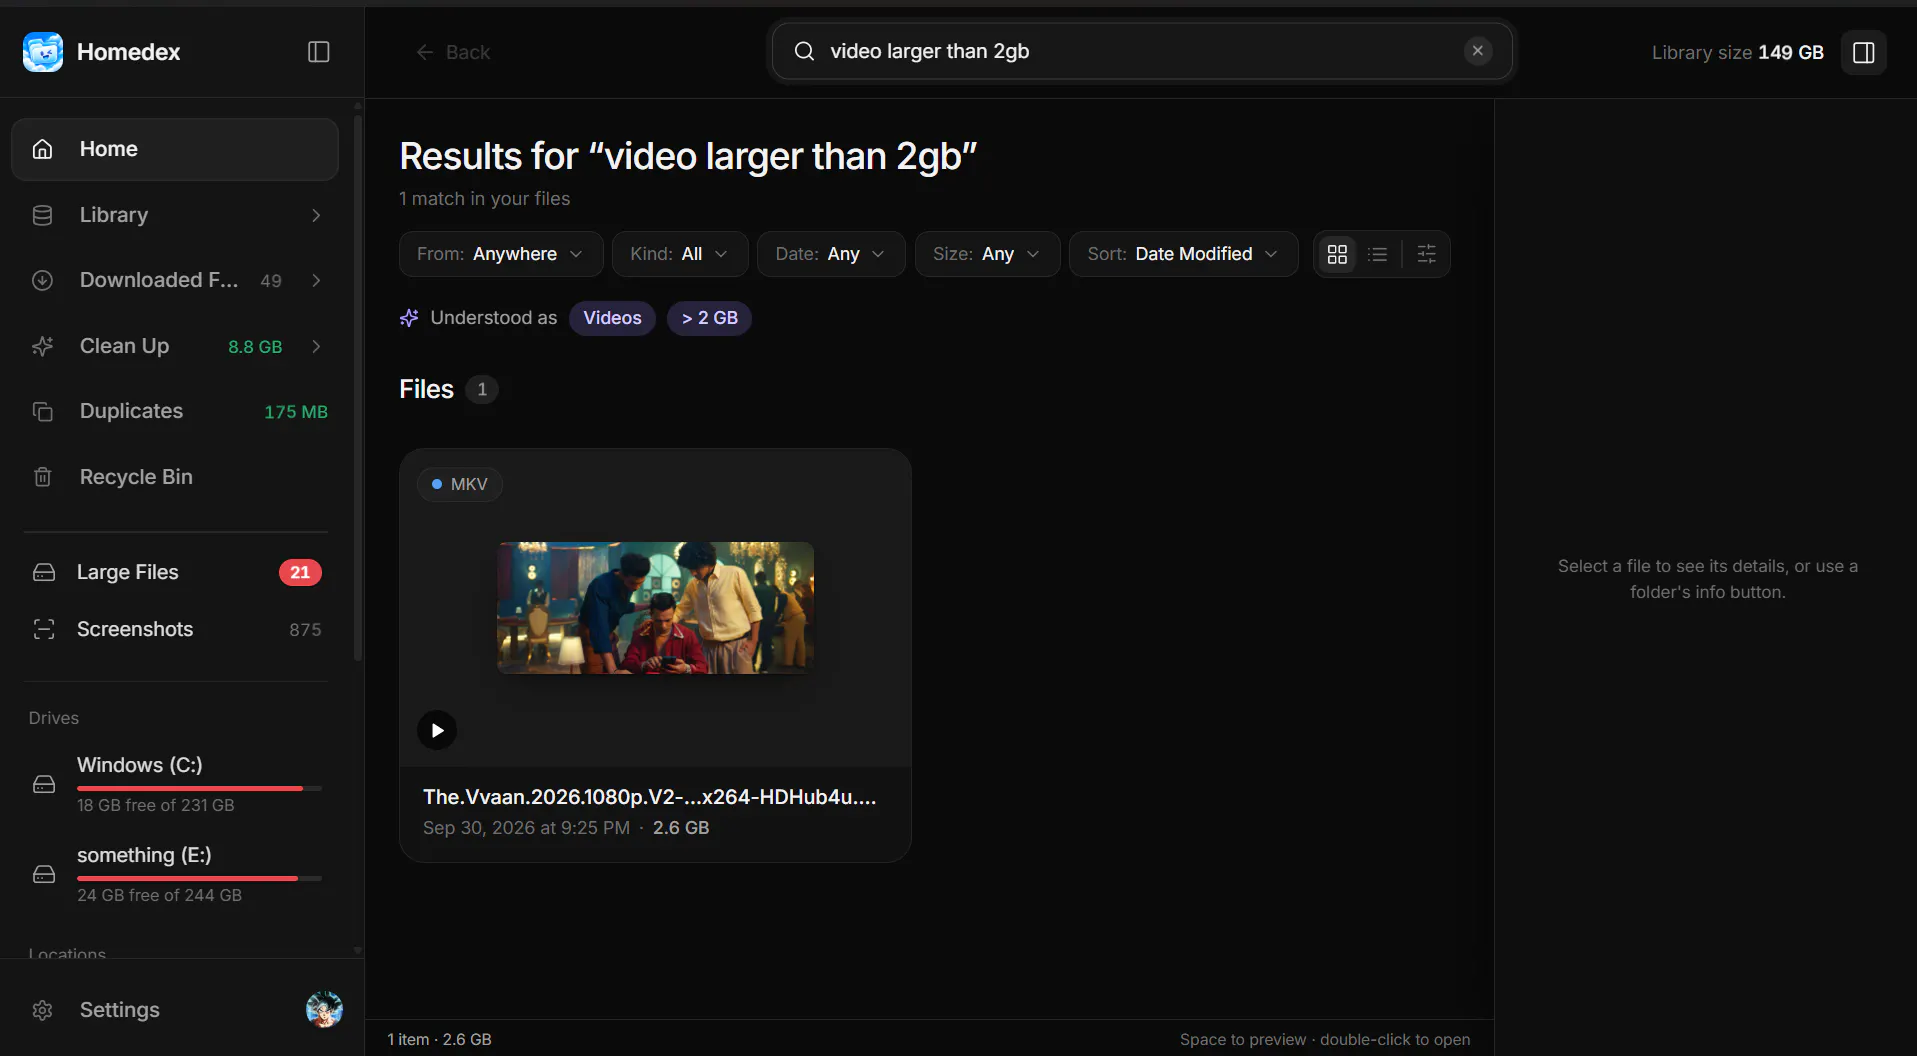Expand the Downloaded Files chevron
Image resolution: width=1917 pixels, height=1056 pixels.
click(x=316, y=280)
